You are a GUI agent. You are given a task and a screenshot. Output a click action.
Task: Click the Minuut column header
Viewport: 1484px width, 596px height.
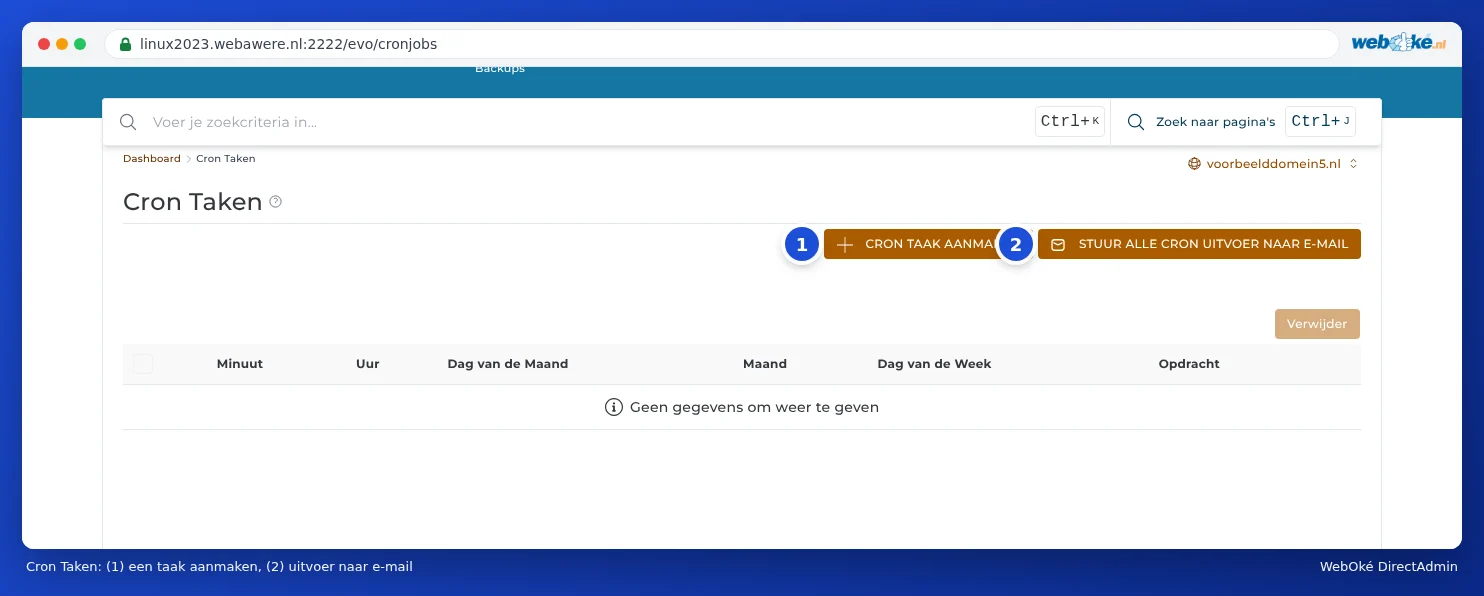point(240,364)
